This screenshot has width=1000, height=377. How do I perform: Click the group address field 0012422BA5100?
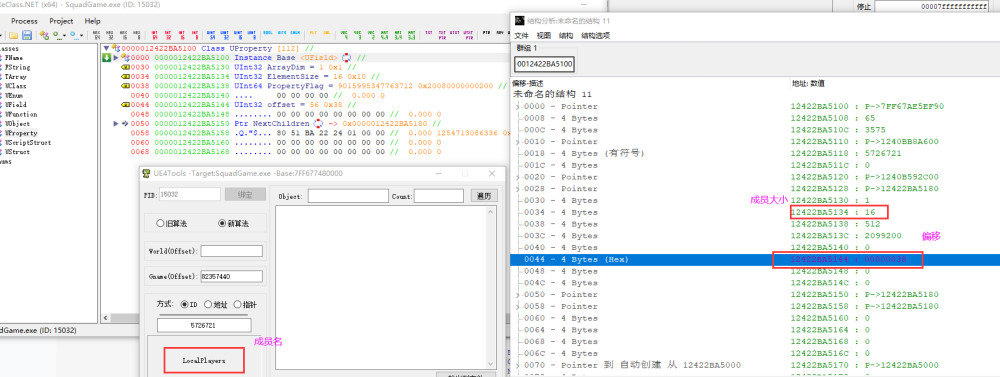545,64
